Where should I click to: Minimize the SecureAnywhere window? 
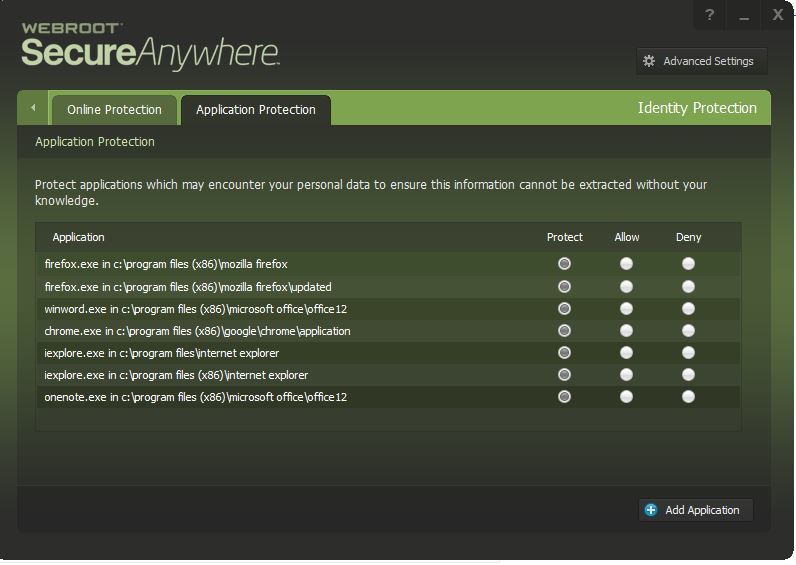click(744, 16)
